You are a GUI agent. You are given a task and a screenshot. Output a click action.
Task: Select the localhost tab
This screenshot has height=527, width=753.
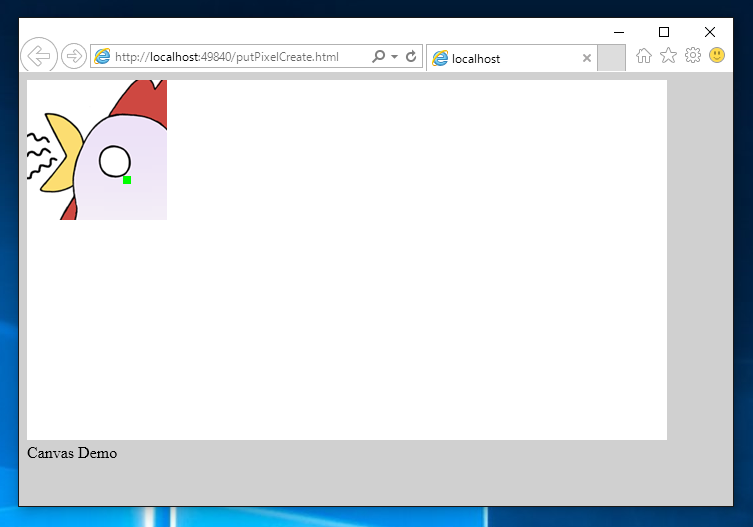[x=511, y=58]
